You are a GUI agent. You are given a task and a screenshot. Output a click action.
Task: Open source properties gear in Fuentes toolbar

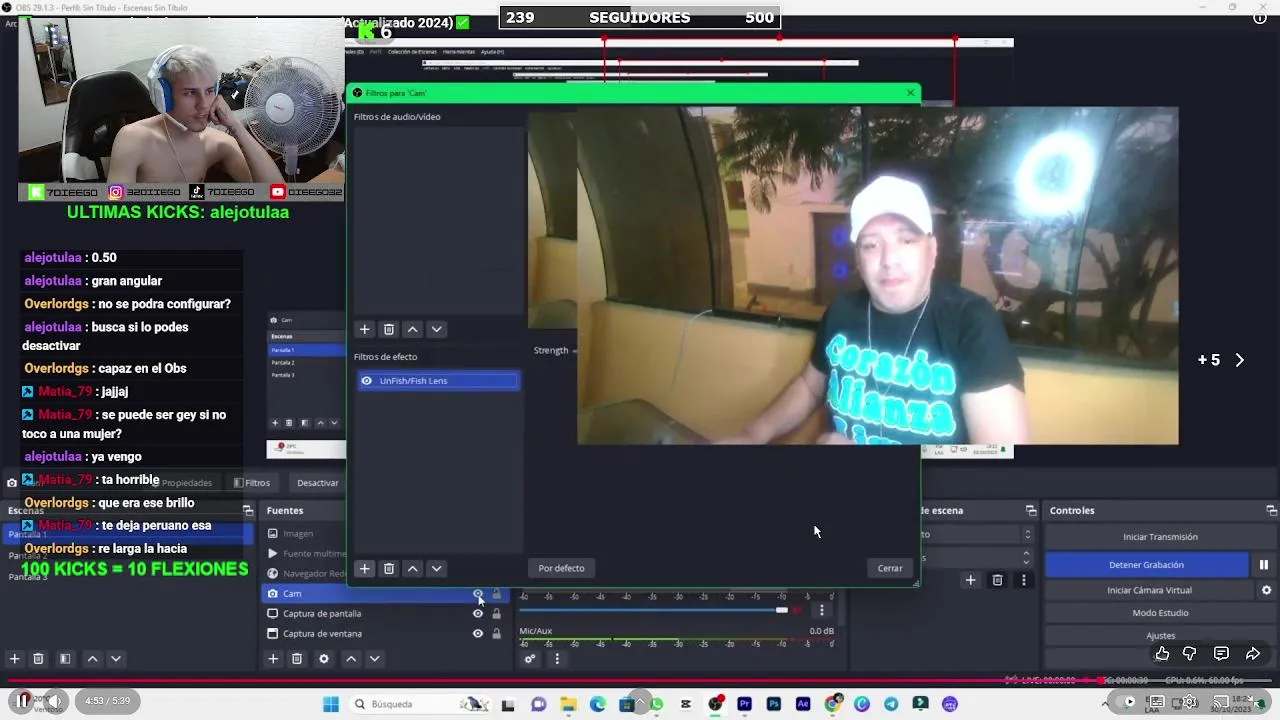[x=323, y=658]
